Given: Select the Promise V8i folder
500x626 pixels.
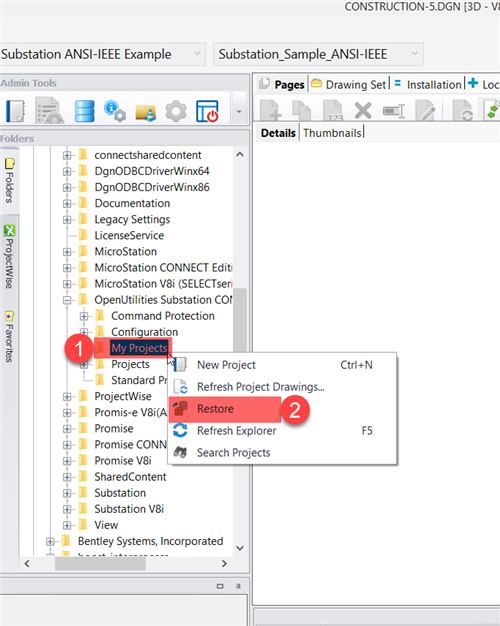Looking at the screenshot, I should click(123, 461).
